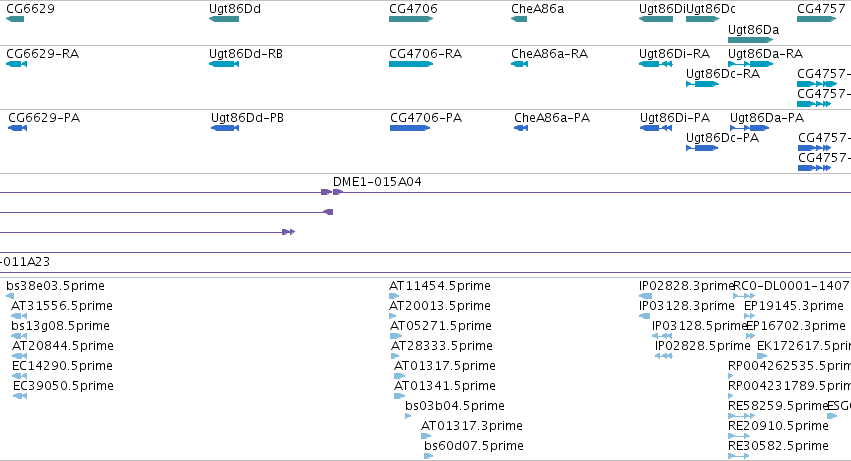Image resolution: width=851 pixels, height=461 pixels.
Task: Click the RE20910.5prime EST label
Action: click(x=778, y=426)
